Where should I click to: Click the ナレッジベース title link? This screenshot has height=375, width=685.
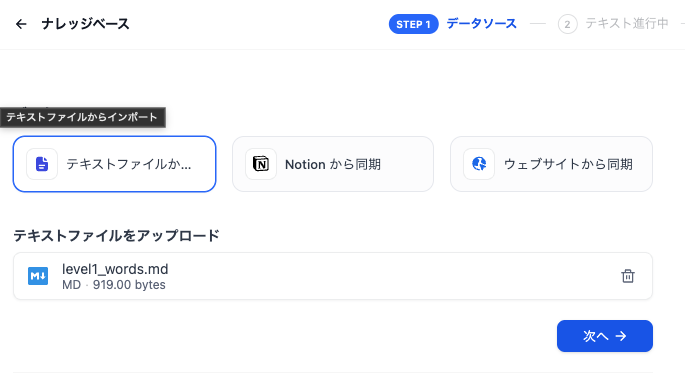pos(86,24)
